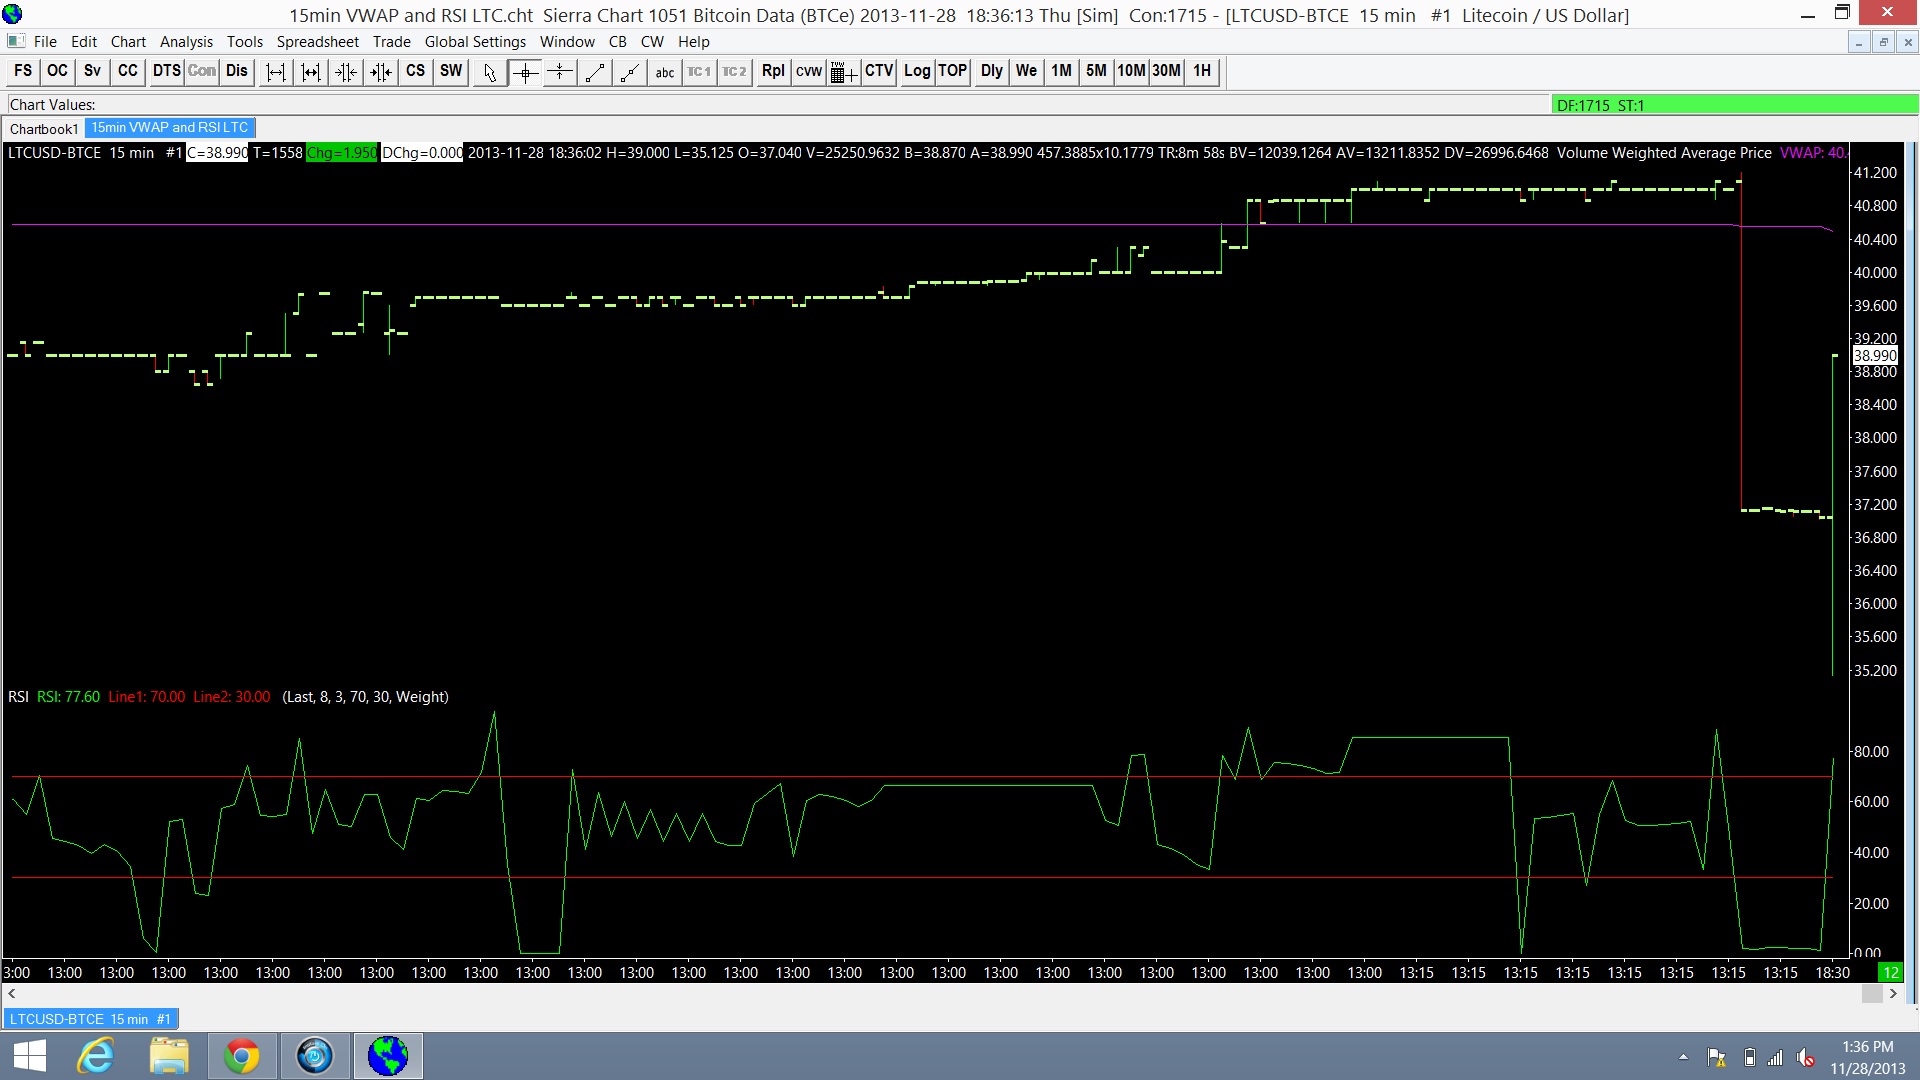The image size is (1920, 1080).
Task: Switch chart to 1M timeframe
Action: click(x=1062, y=71)
